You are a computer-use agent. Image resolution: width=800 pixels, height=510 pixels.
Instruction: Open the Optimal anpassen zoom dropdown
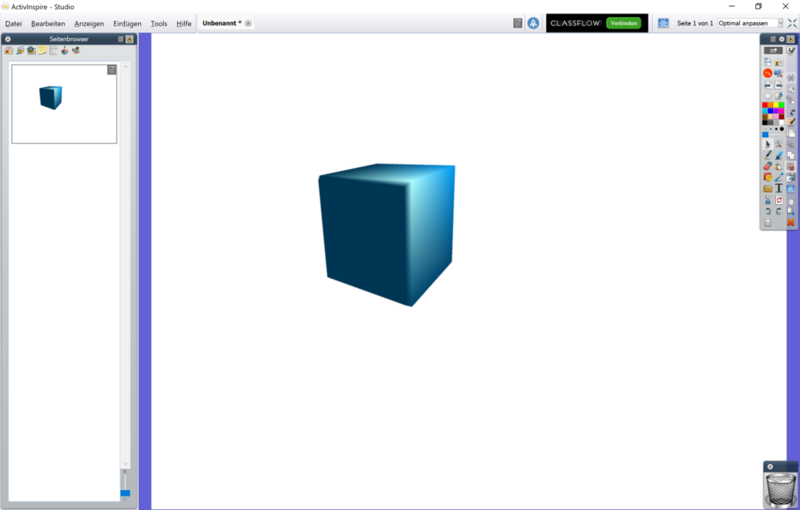[780, 23]
